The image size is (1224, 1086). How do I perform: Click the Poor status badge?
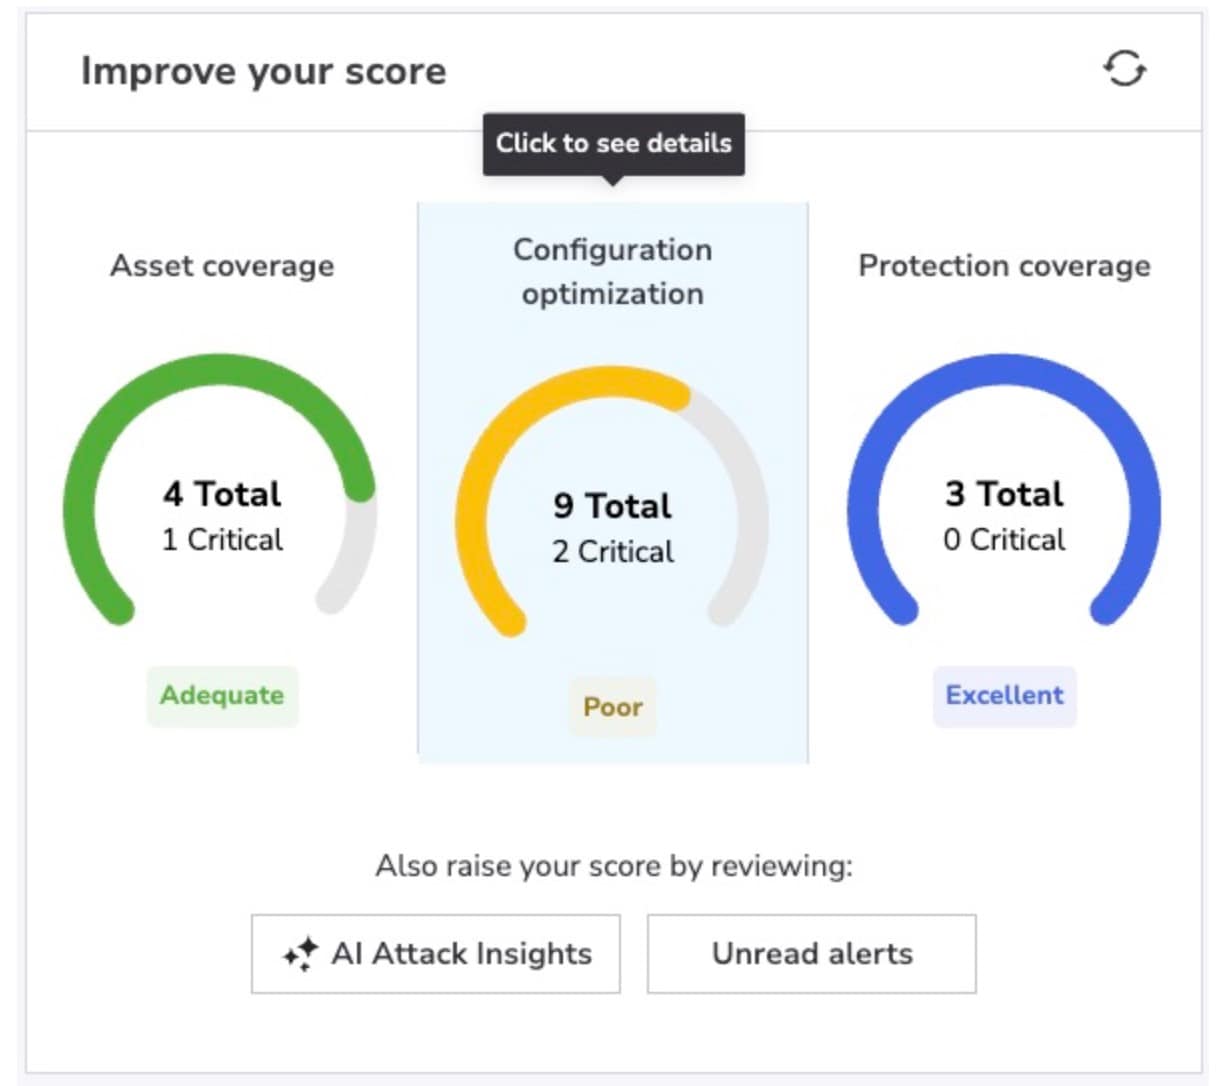pos(613,707)
